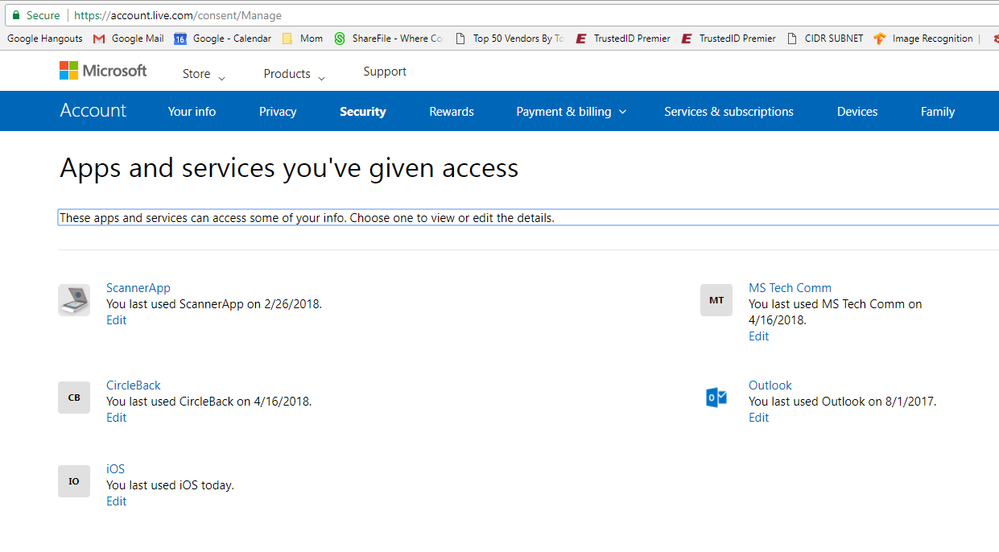
Task: Expand the Store dropdown menu
Action: [204, 74]
